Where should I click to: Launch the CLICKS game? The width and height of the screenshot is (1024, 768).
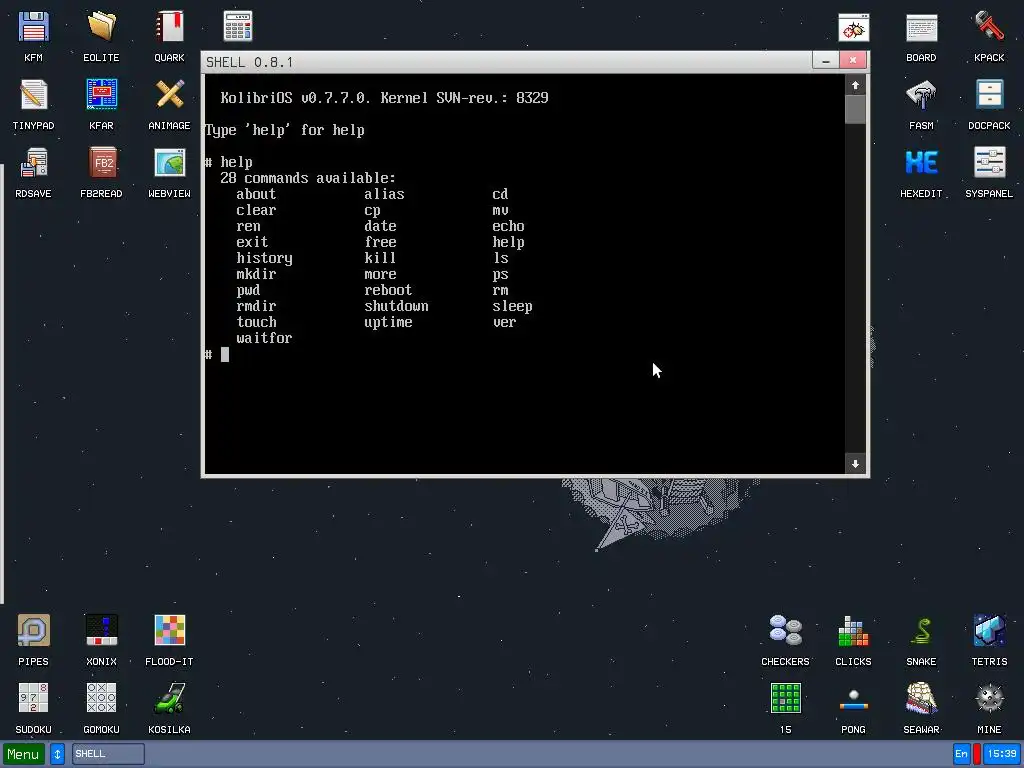854,631
